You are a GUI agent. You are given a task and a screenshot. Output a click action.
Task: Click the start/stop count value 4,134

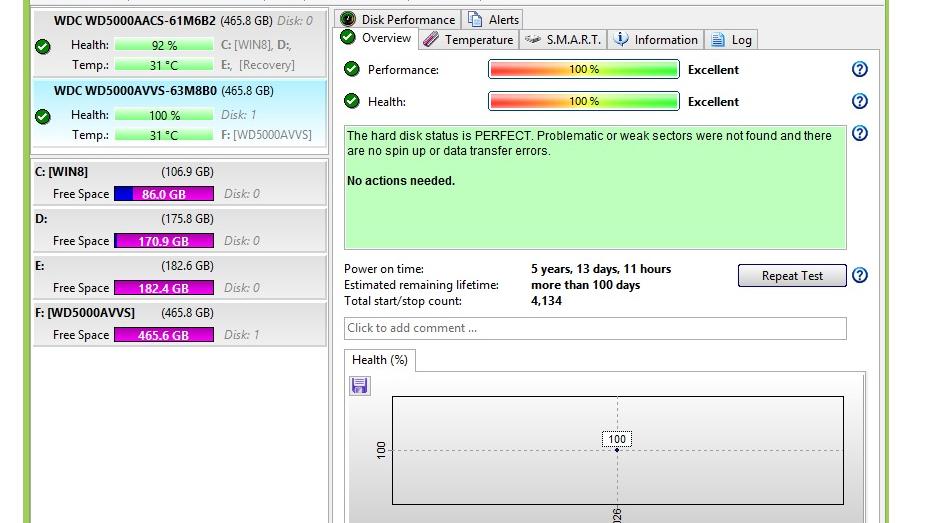tap(546, 301)
